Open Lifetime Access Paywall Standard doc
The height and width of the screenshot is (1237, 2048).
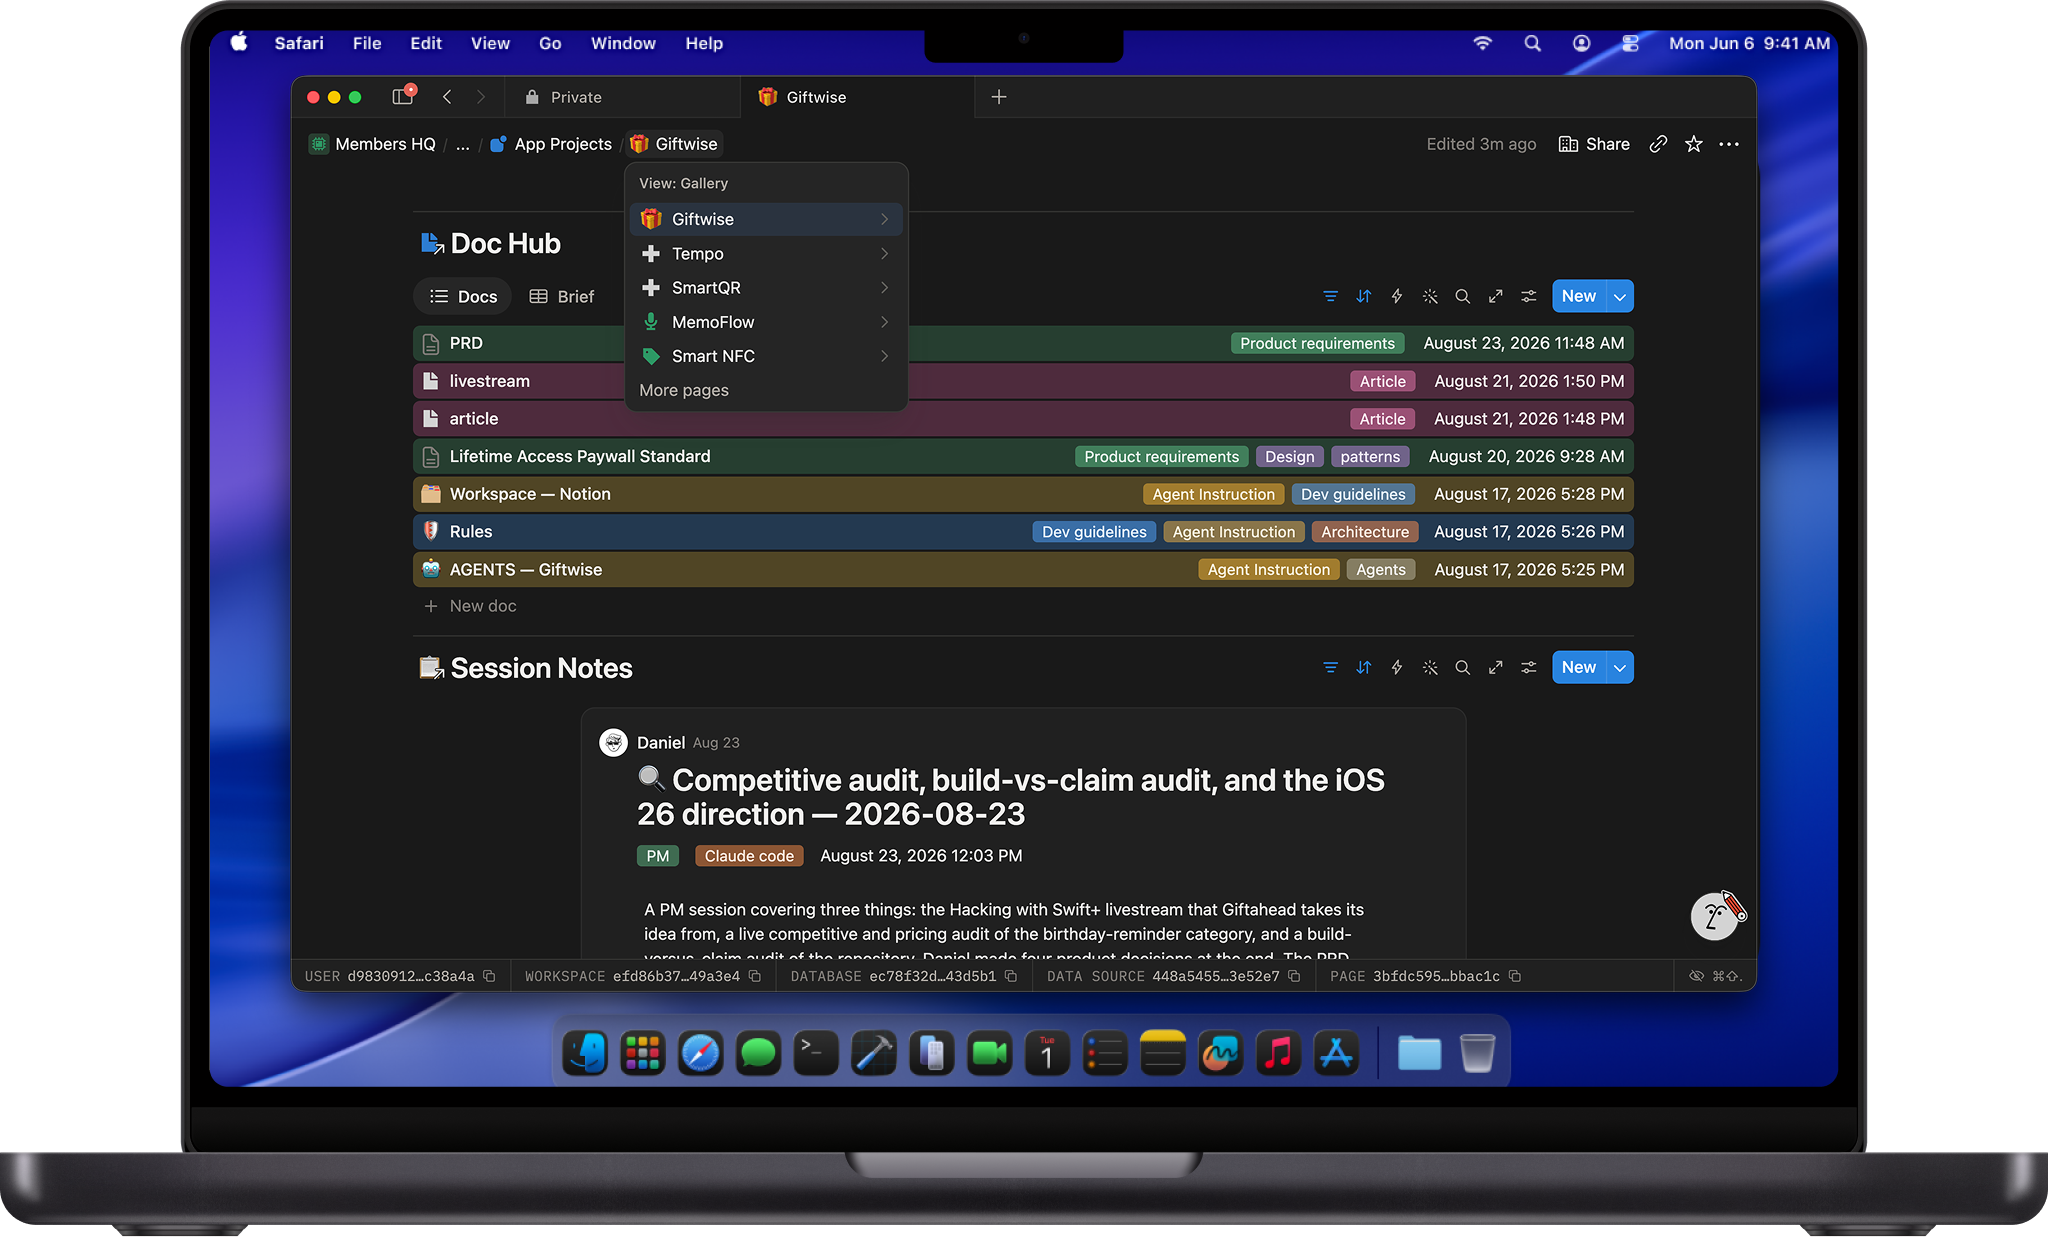point(1023,456)
